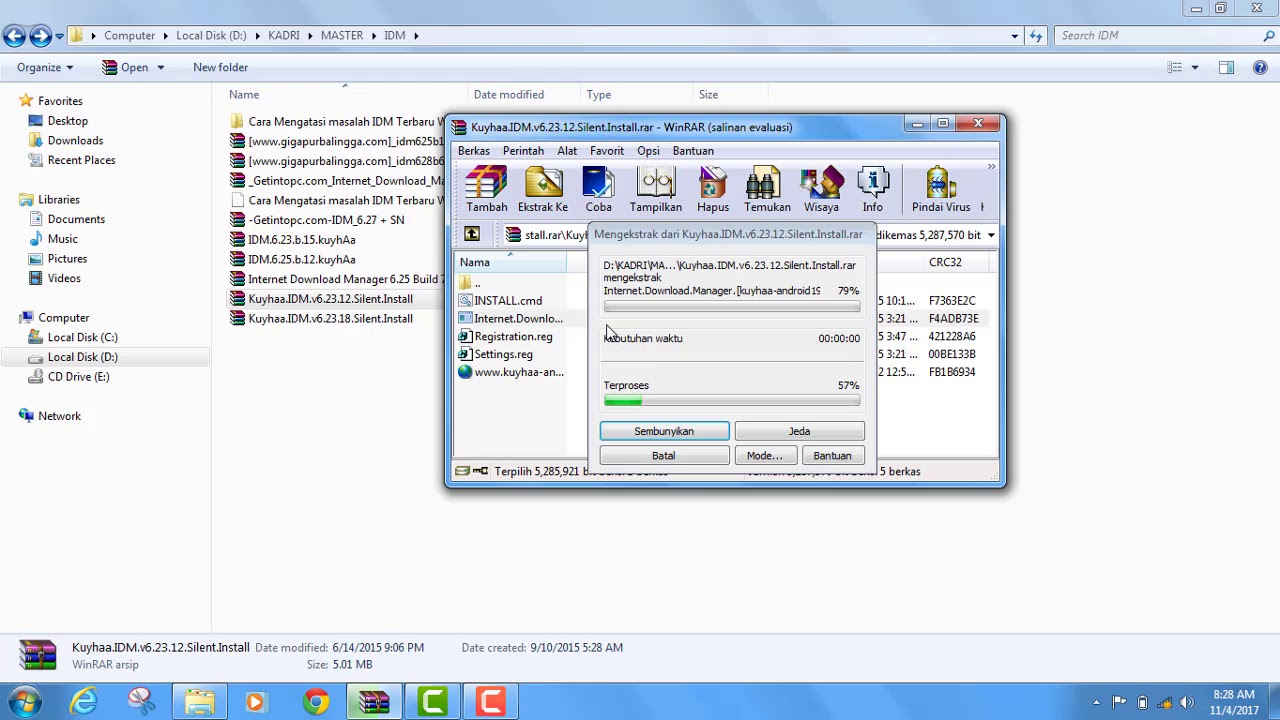Open the Perintah menu
Screen dimensions: 1280x720
523,151
